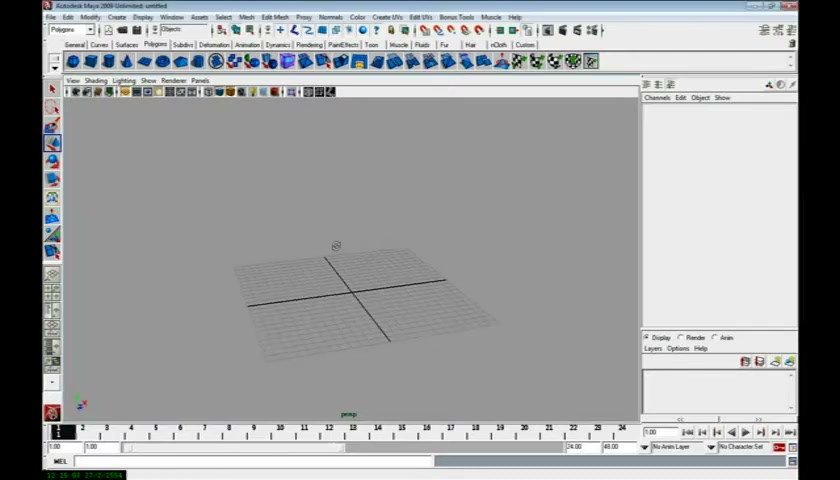Select by object type mode icon
The image size is (840, 480).
(x=236, y=30)
